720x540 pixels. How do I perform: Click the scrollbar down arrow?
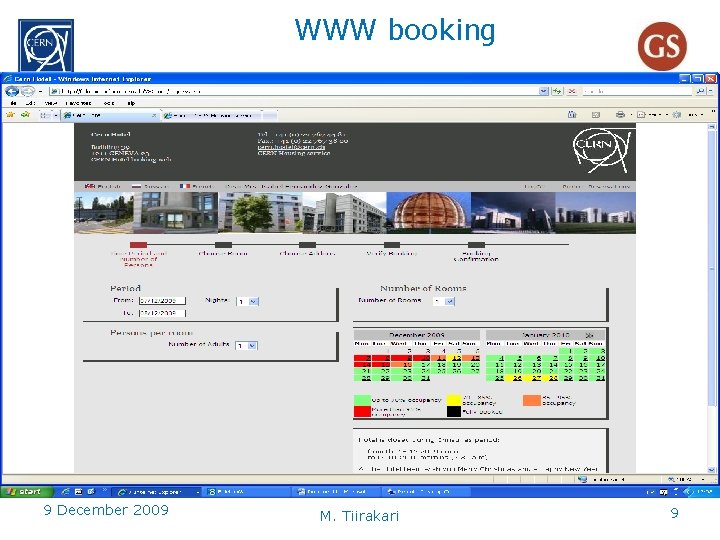point(712,470)
